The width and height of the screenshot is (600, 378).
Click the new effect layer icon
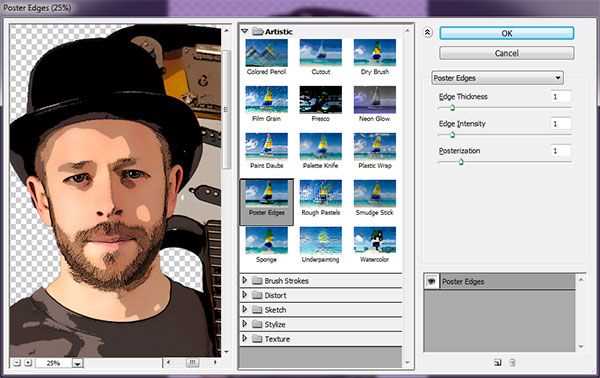(497, 363)
